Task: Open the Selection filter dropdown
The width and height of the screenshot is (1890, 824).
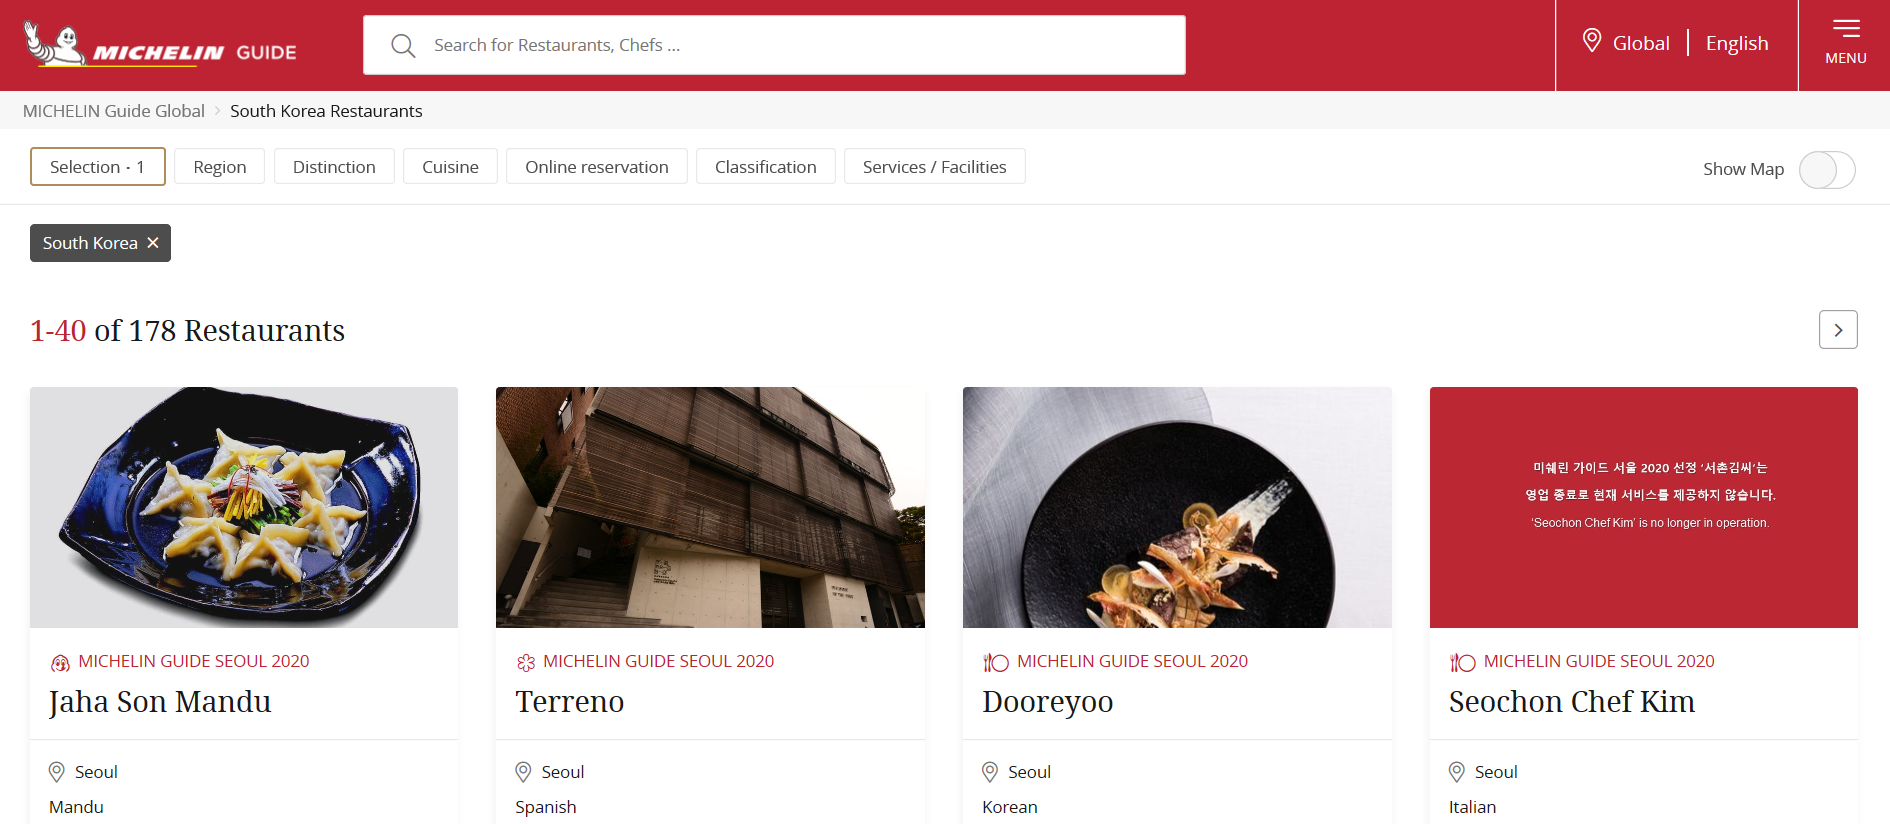Action: (x=98, y=167)
